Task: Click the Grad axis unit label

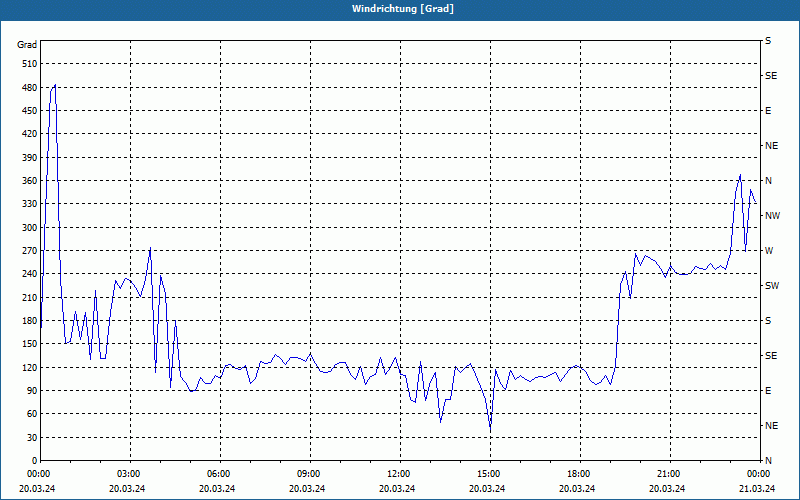Action: [x=27, y=45]
